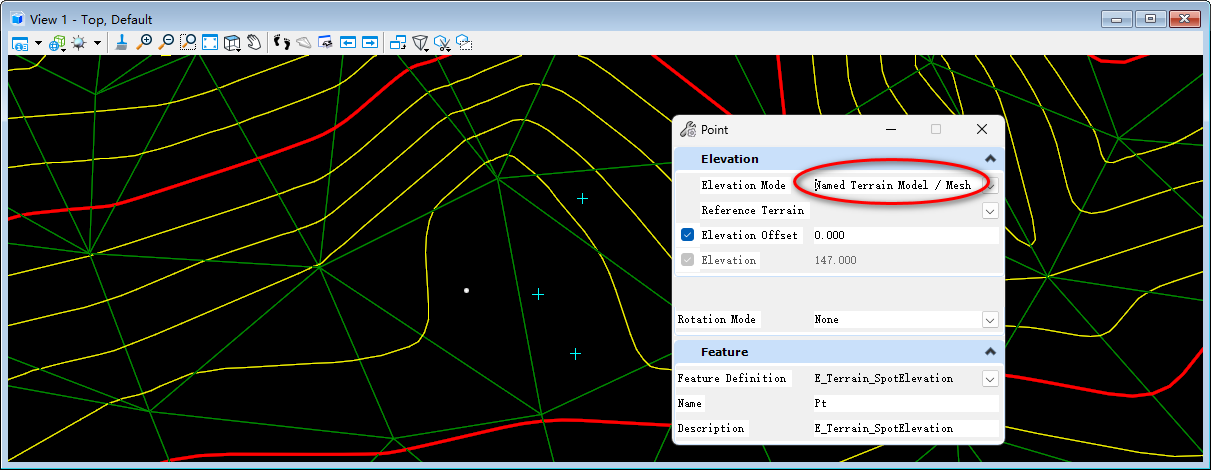
Task: Select the Window Area zoom tool
Action: coord(188,43)
